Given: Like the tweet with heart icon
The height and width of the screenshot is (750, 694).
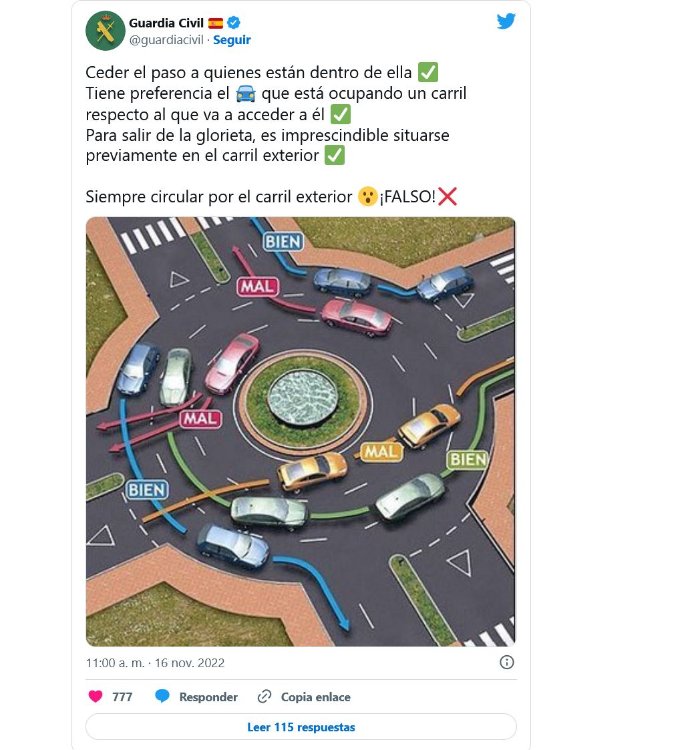Looking at the screenshot, I should tap(96, 696).
